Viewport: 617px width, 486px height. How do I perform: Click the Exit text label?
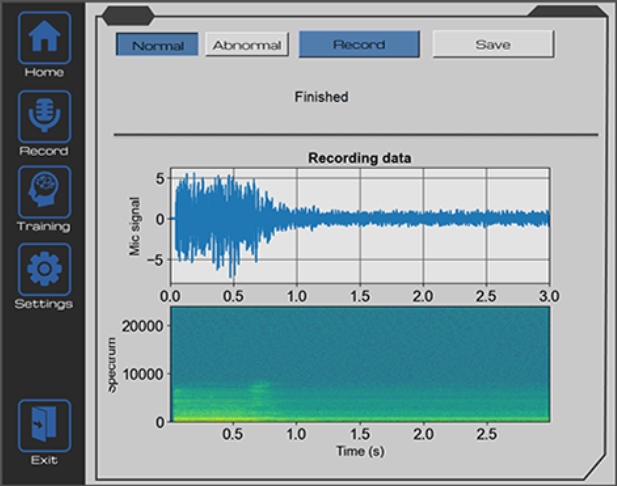(44, 461)
